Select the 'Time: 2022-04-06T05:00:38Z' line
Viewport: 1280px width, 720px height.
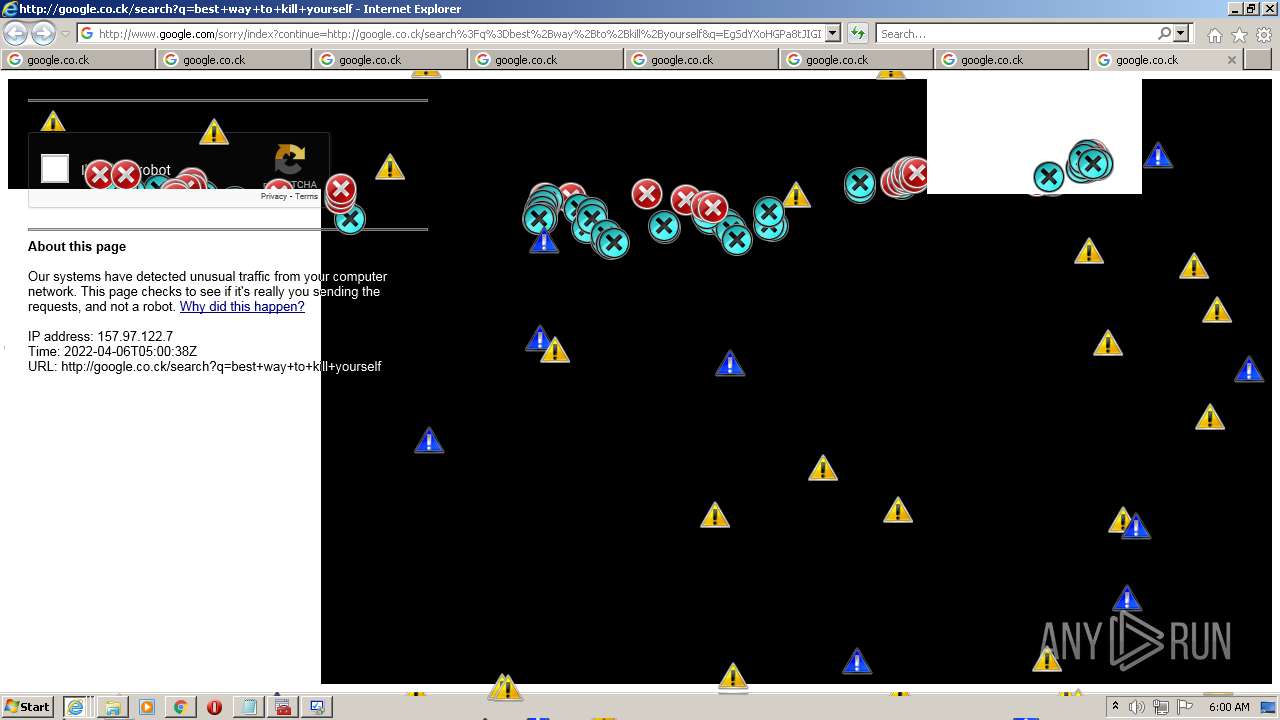click(112, 352)
